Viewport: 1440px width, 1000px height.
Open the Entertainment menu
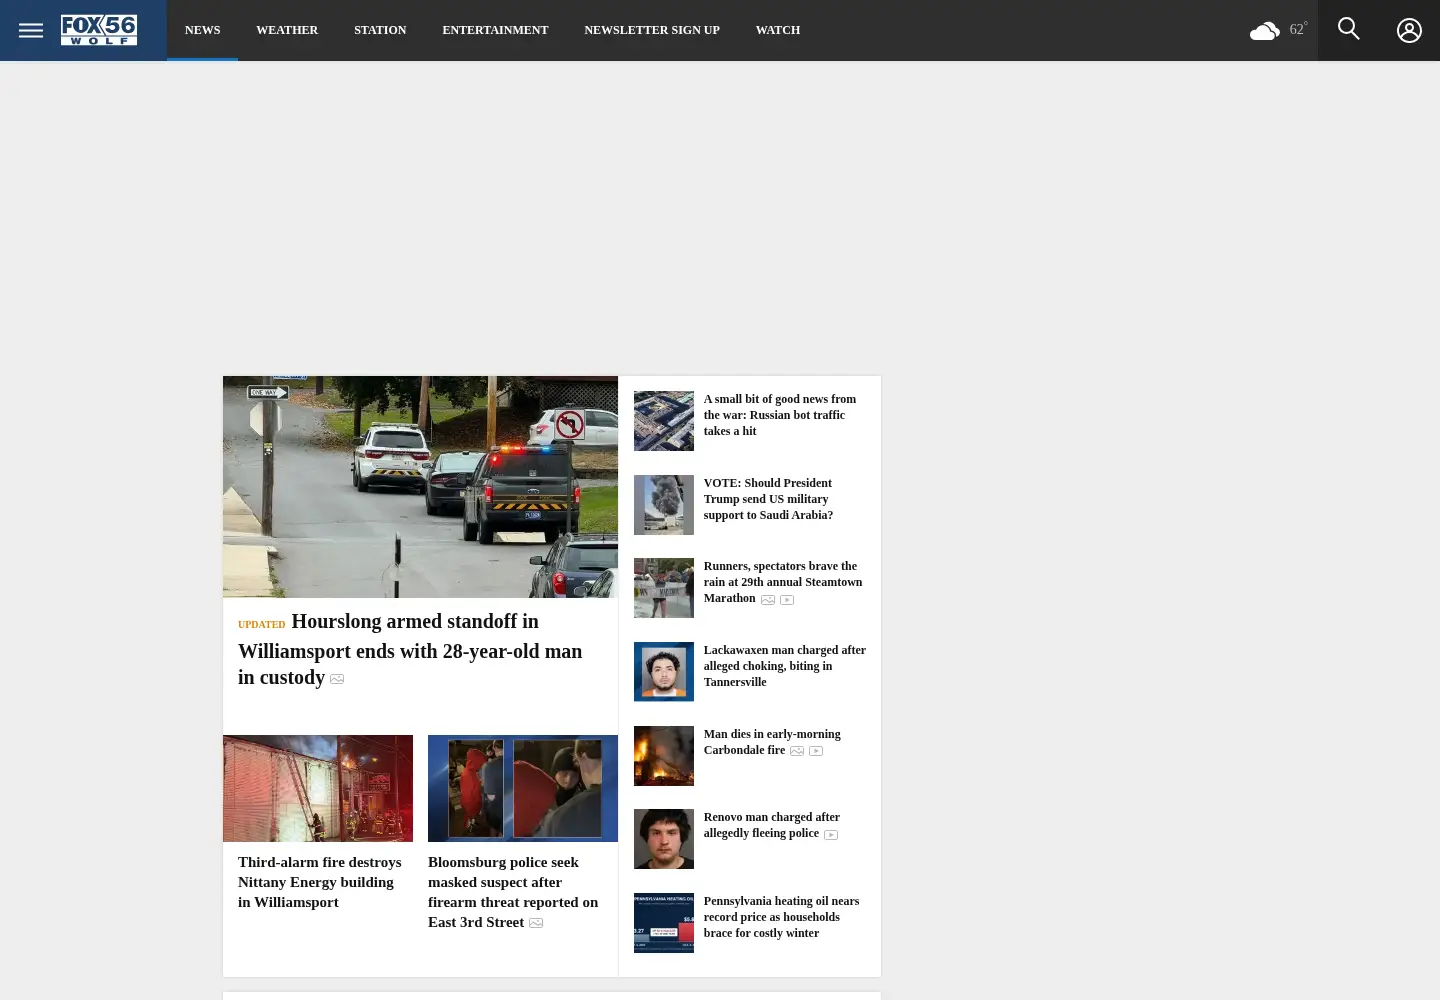pyautogui.click(x=495, y=30)
